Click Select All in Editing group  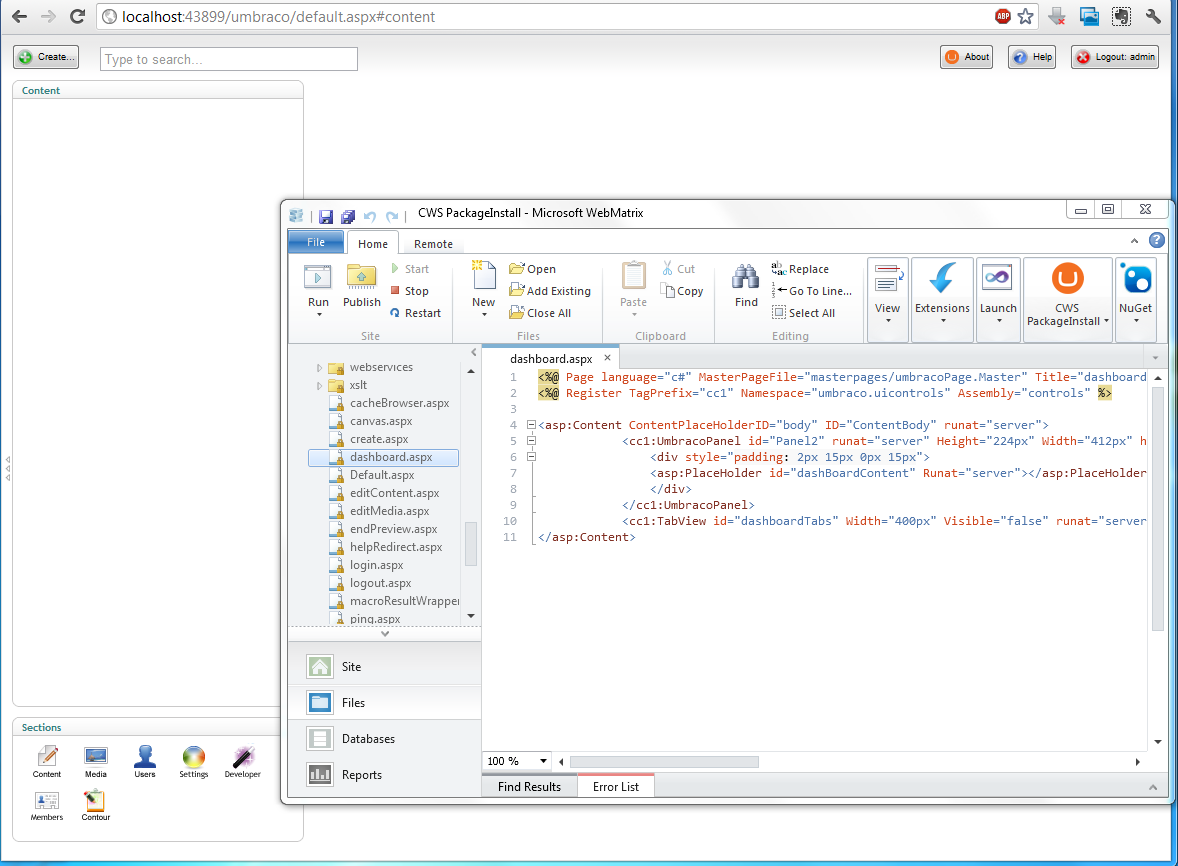[804, 312]
